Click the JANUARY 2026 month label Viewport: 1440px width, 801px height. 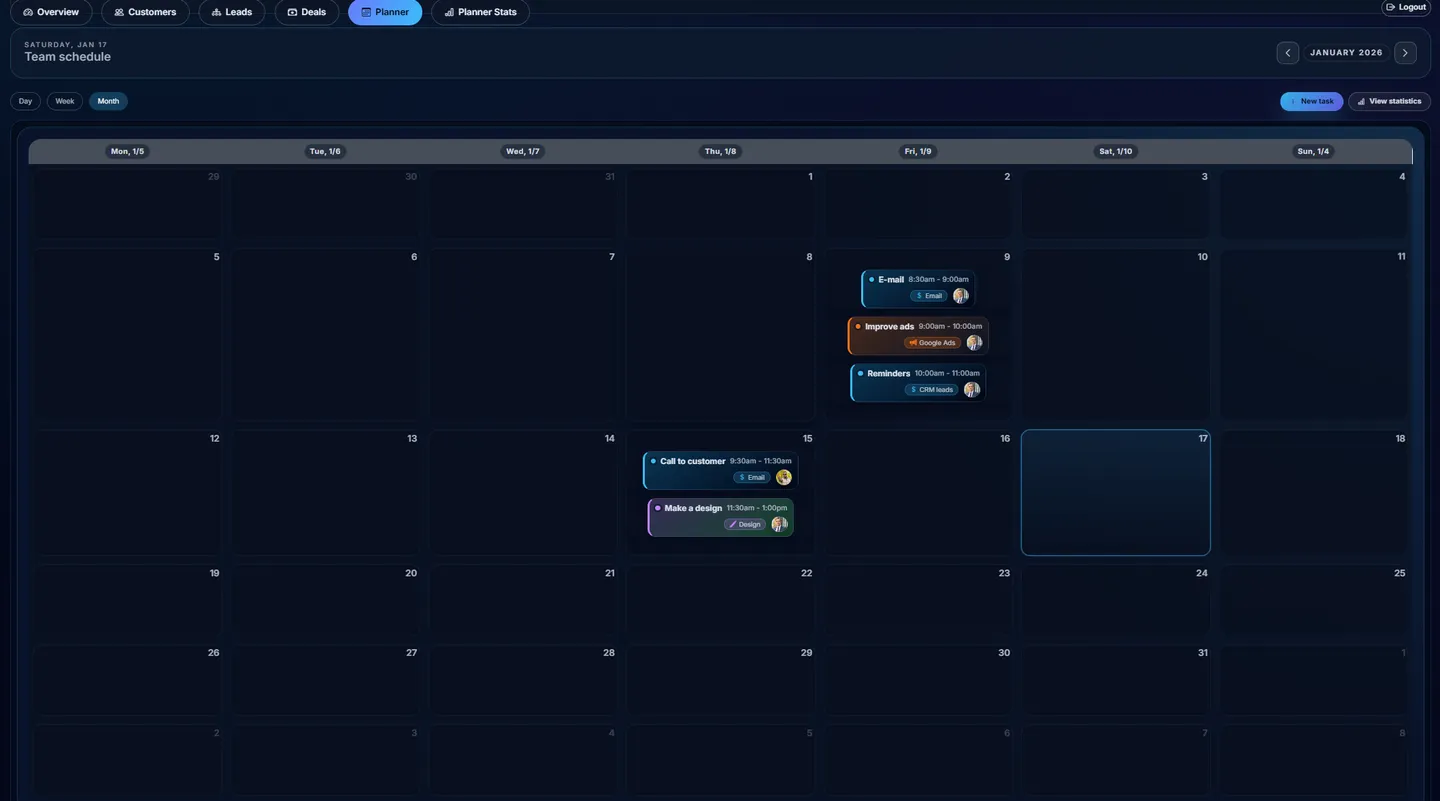pyautogui.click(x=1346, y=53)
